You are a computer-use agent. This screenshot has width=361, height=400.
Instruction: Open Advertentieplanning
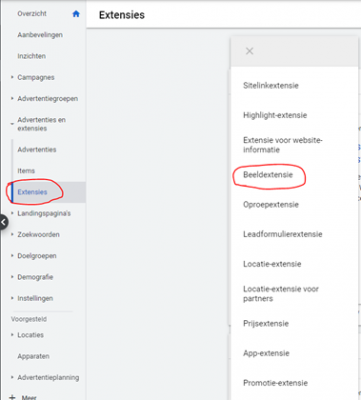point(48,378)
